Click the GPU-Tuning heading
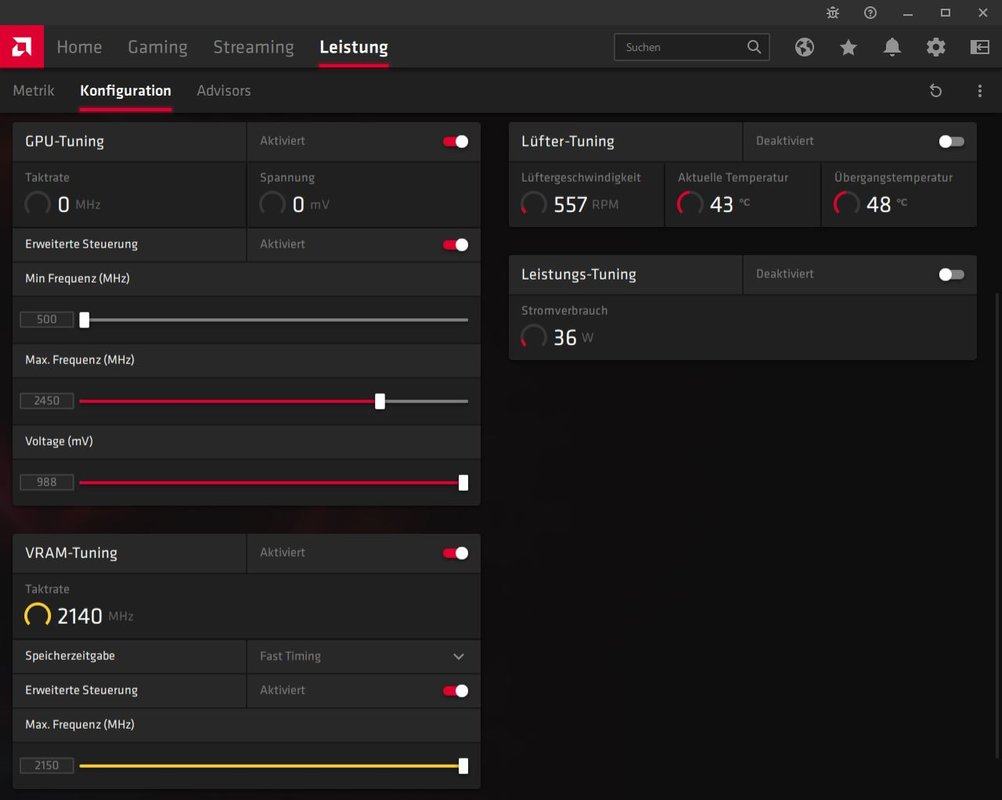The width and height of the screenshot is (1002, 800). click(x=65, y=141)
